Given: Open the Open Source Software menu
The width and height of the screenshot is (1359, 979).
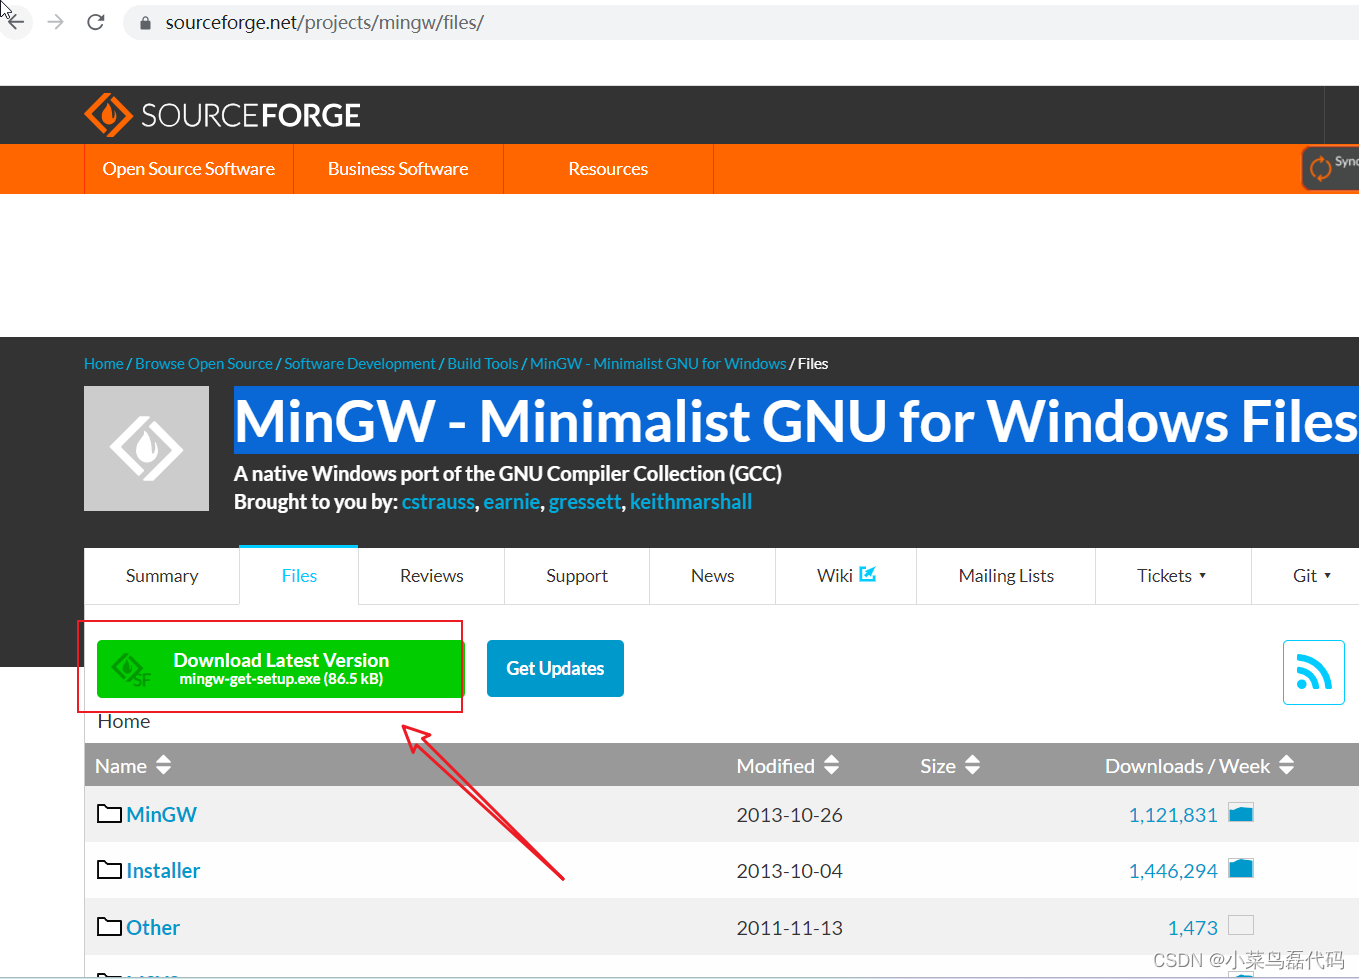Looking at the screenshot, I should (x=189, y=169).
